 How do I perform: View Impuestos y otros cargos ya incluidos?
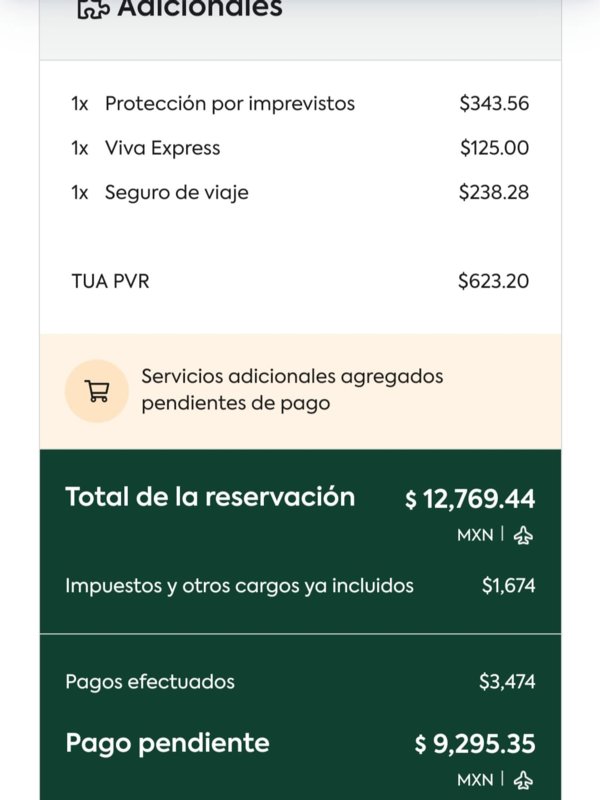click(x=239, y=586)
